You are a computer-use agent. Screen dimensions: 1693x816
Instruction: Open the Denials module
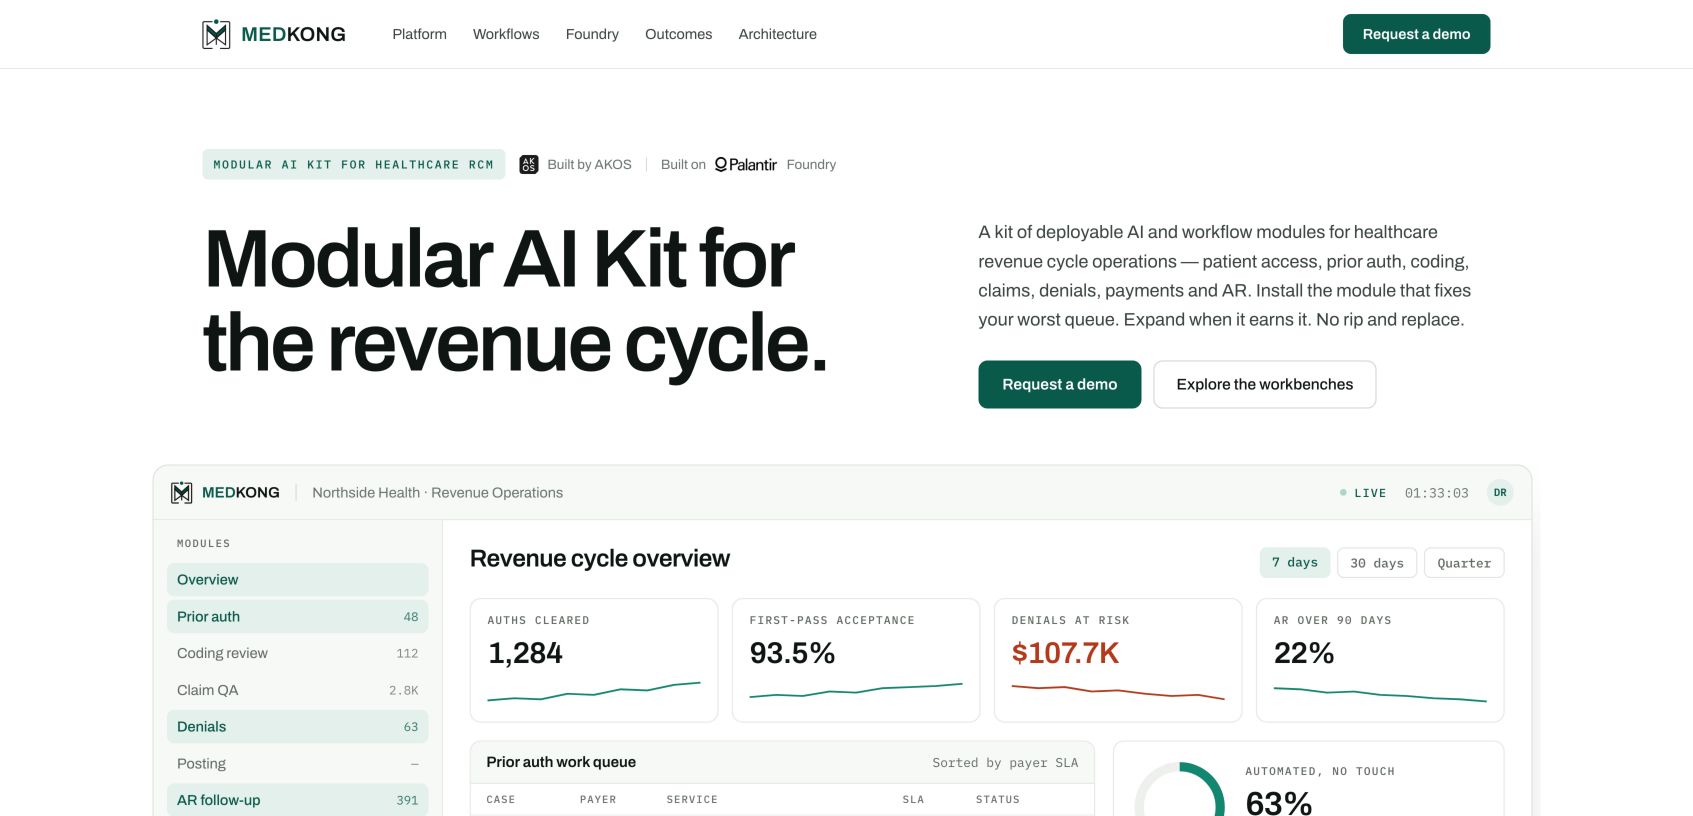pos(298,727)
